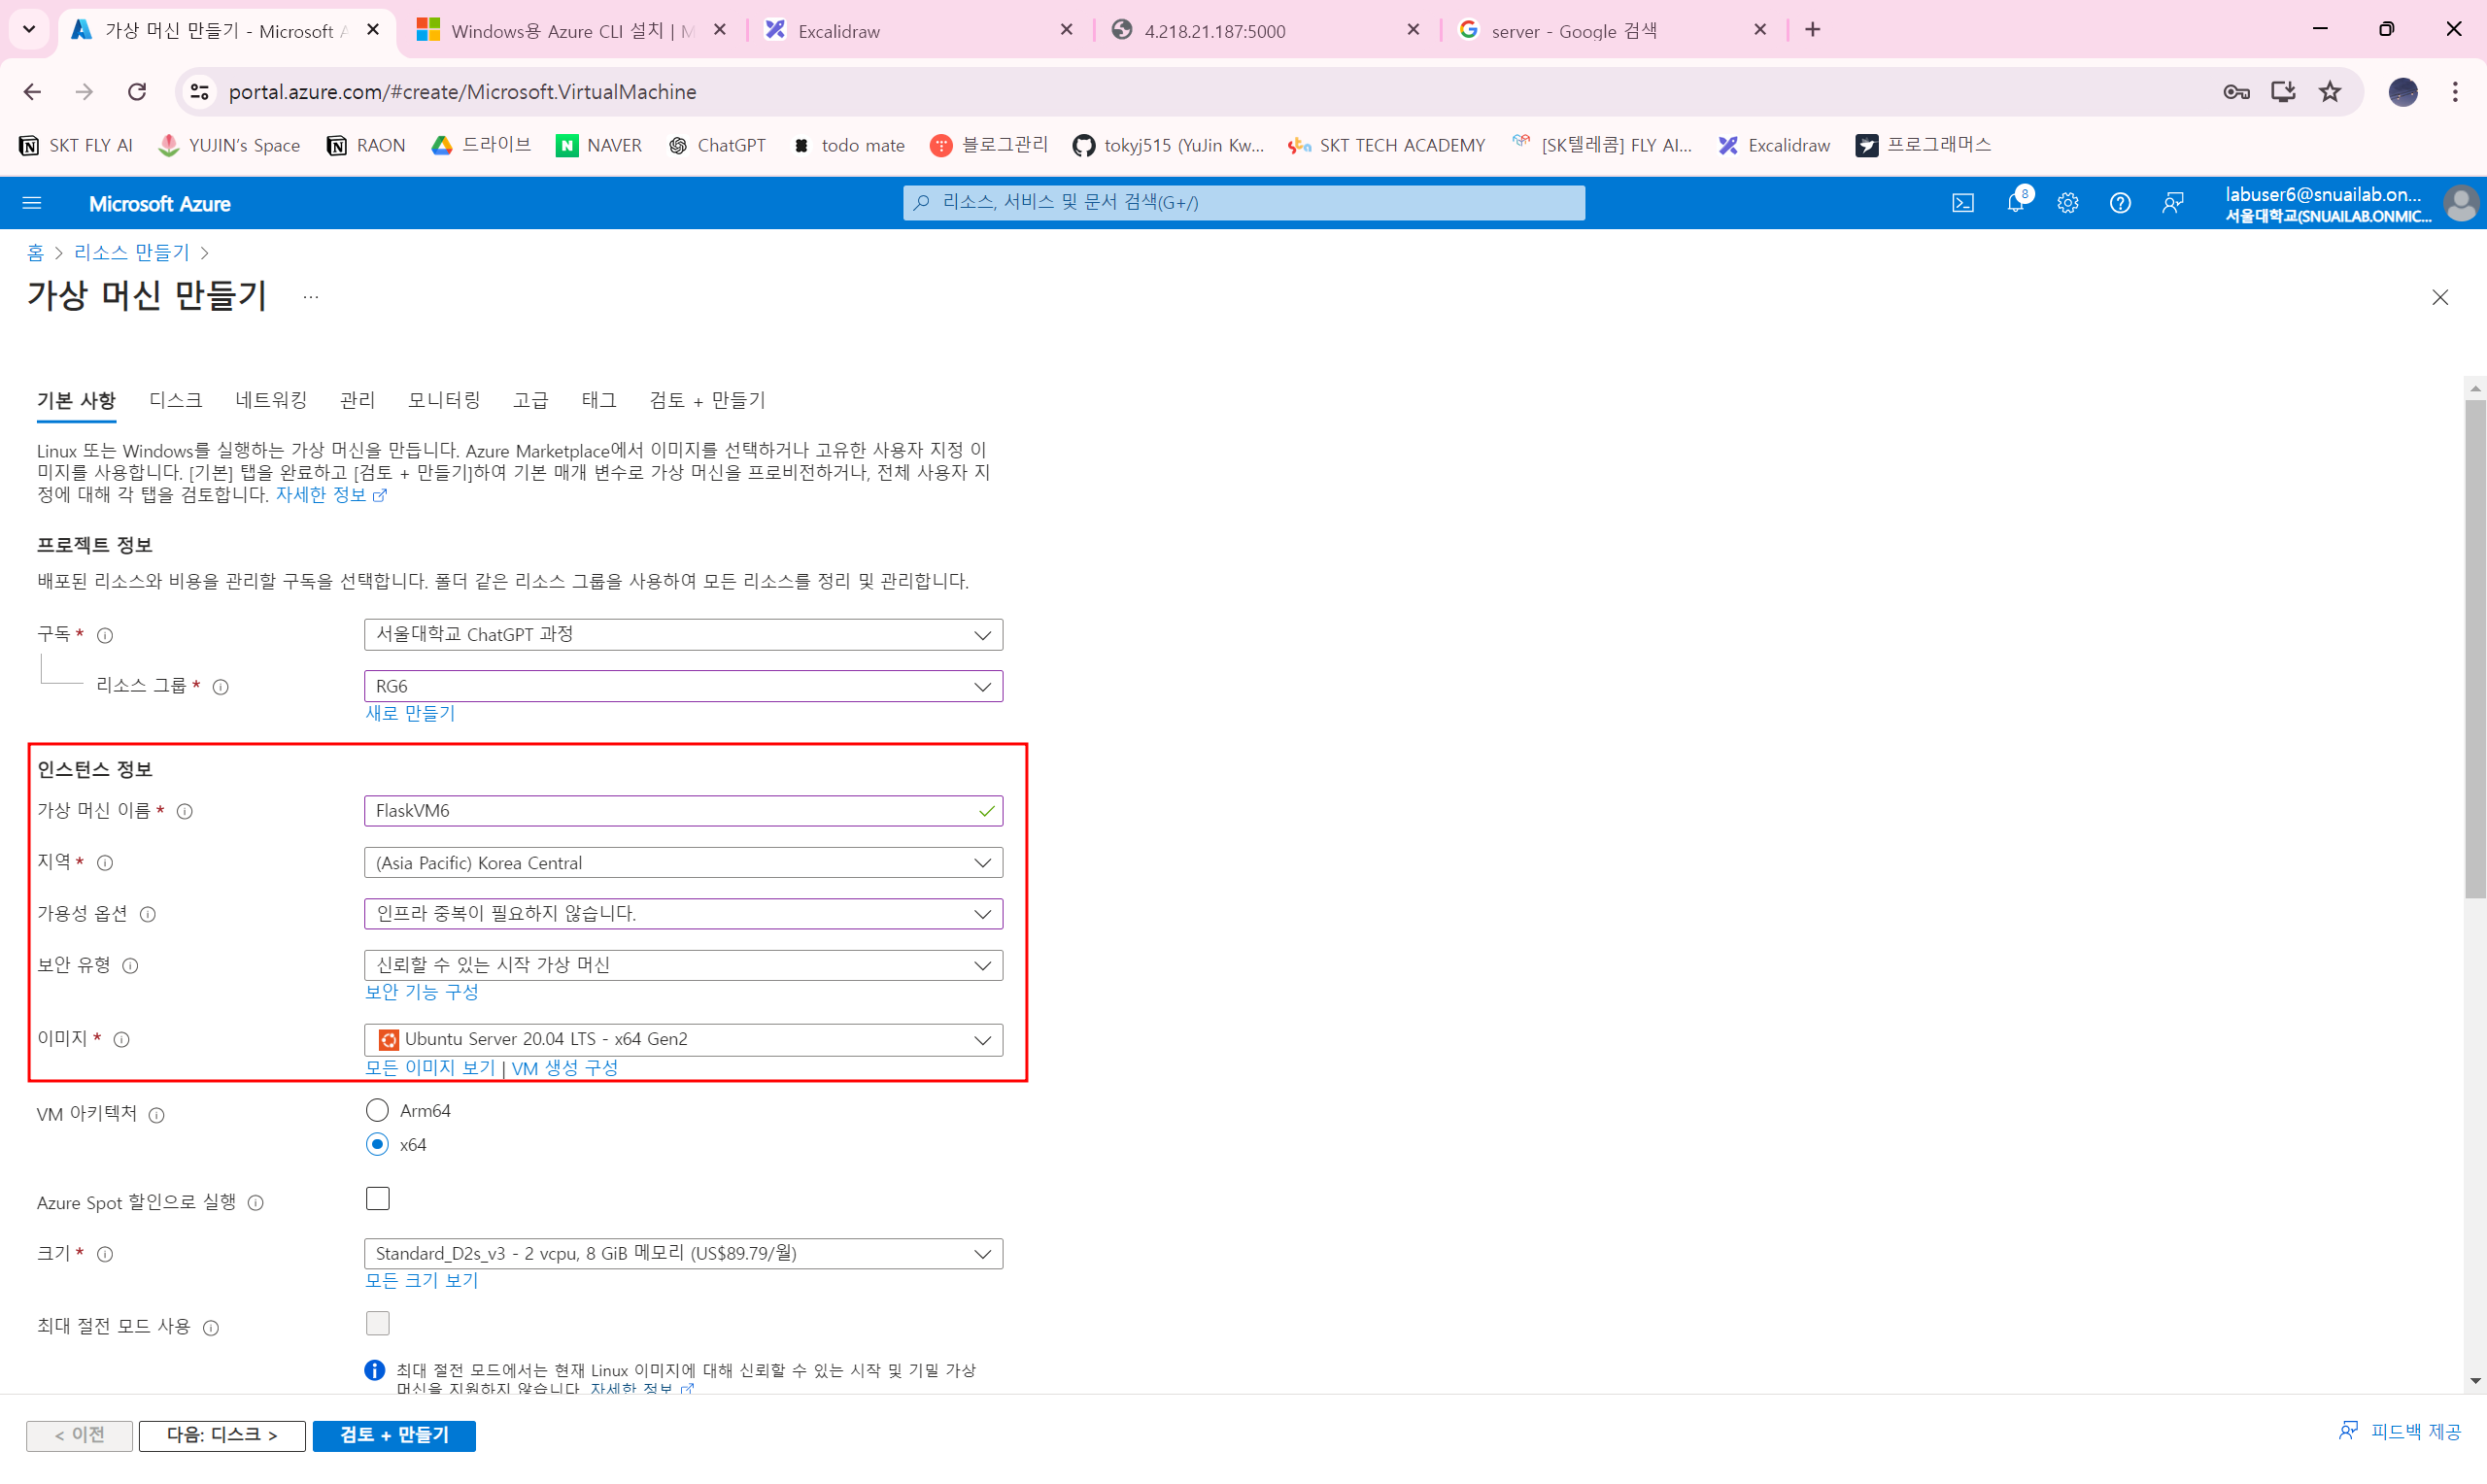Click the help question mark icon
2487x1484 pixels.
point(2119,203)
